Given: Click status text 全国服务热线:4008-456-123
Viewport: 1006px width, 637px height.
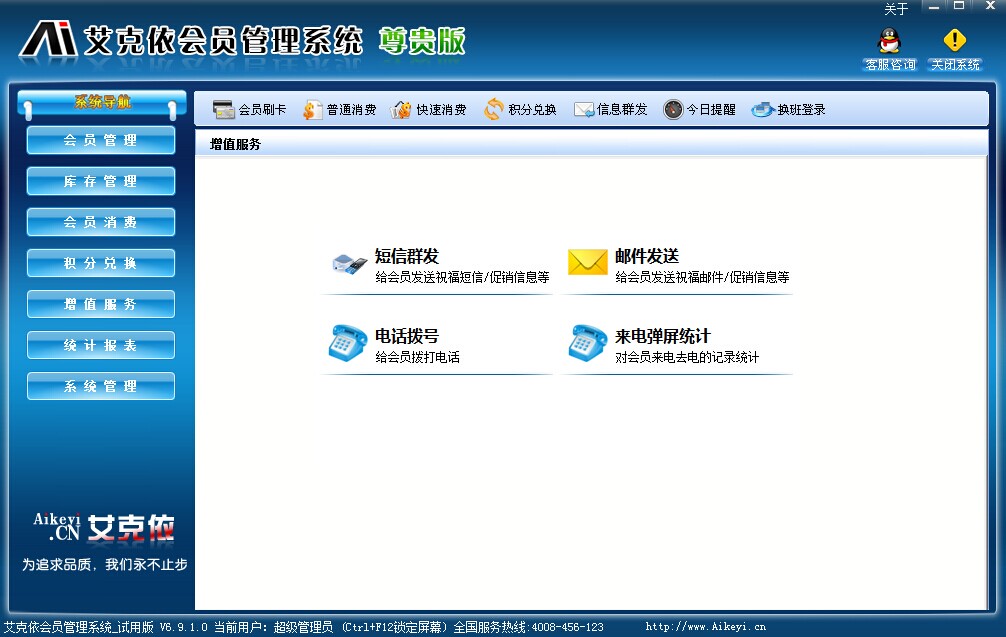Looking at the screenshot, I should coord(529,627).
